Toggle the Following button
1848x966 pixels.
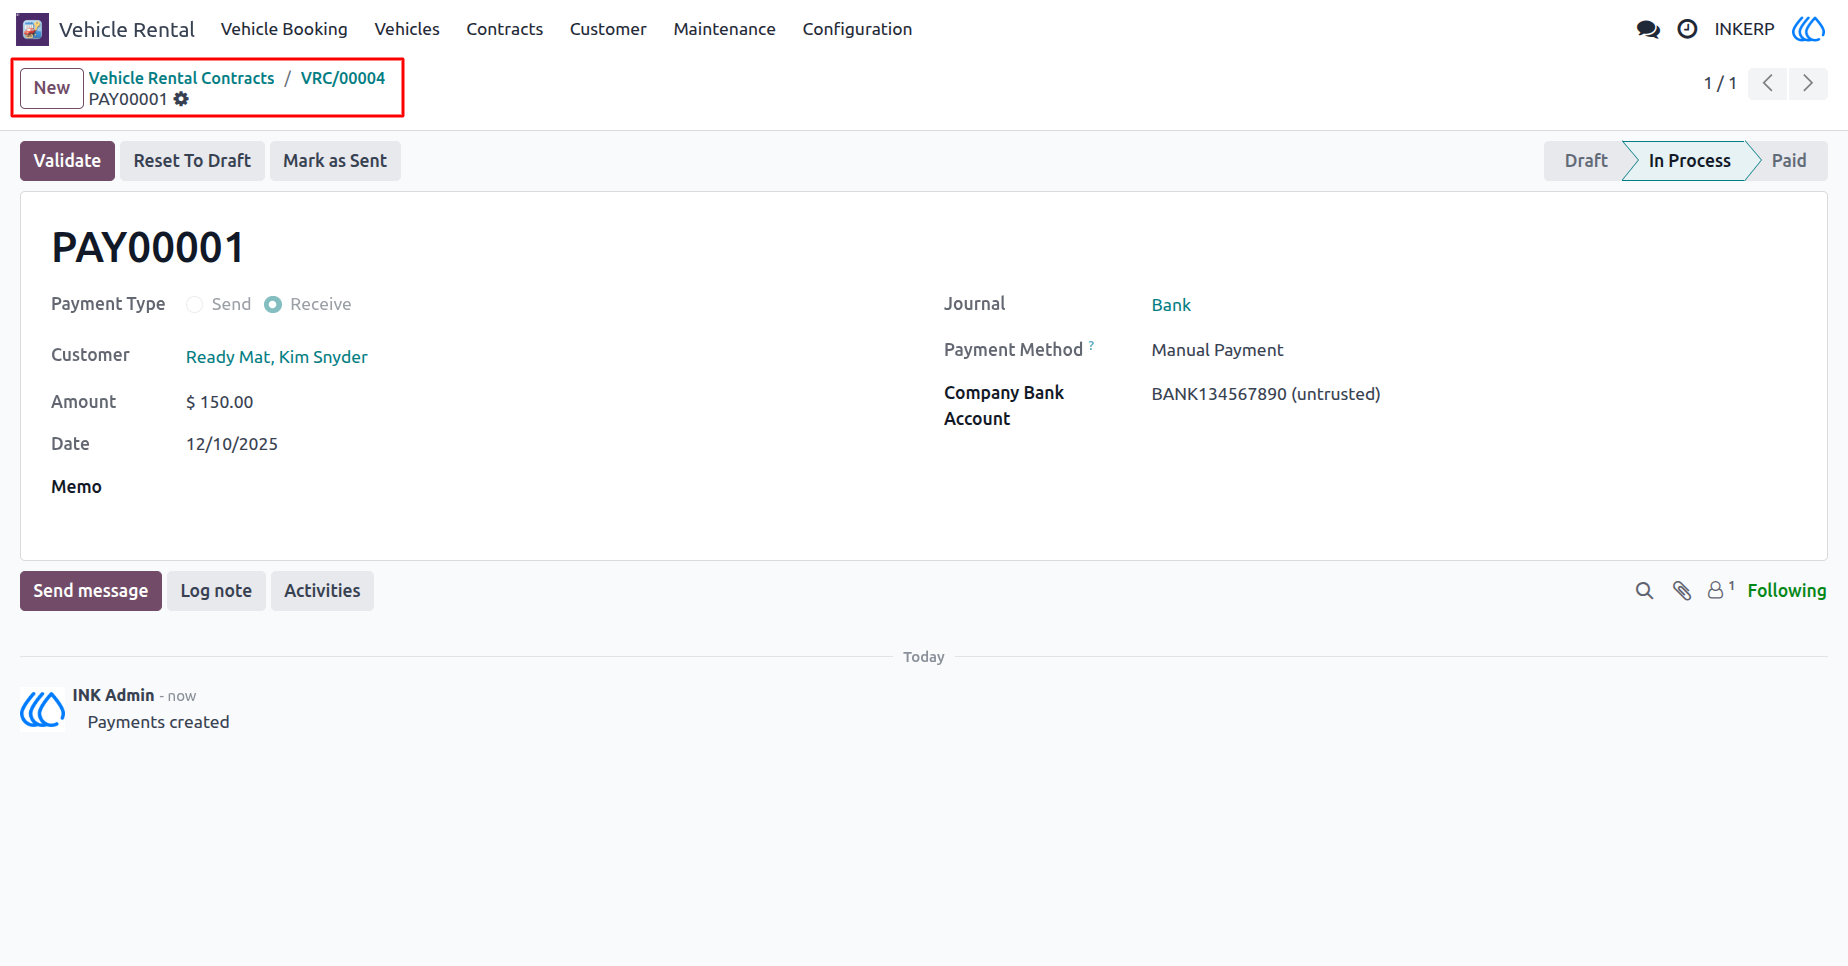click(1787, 591)
